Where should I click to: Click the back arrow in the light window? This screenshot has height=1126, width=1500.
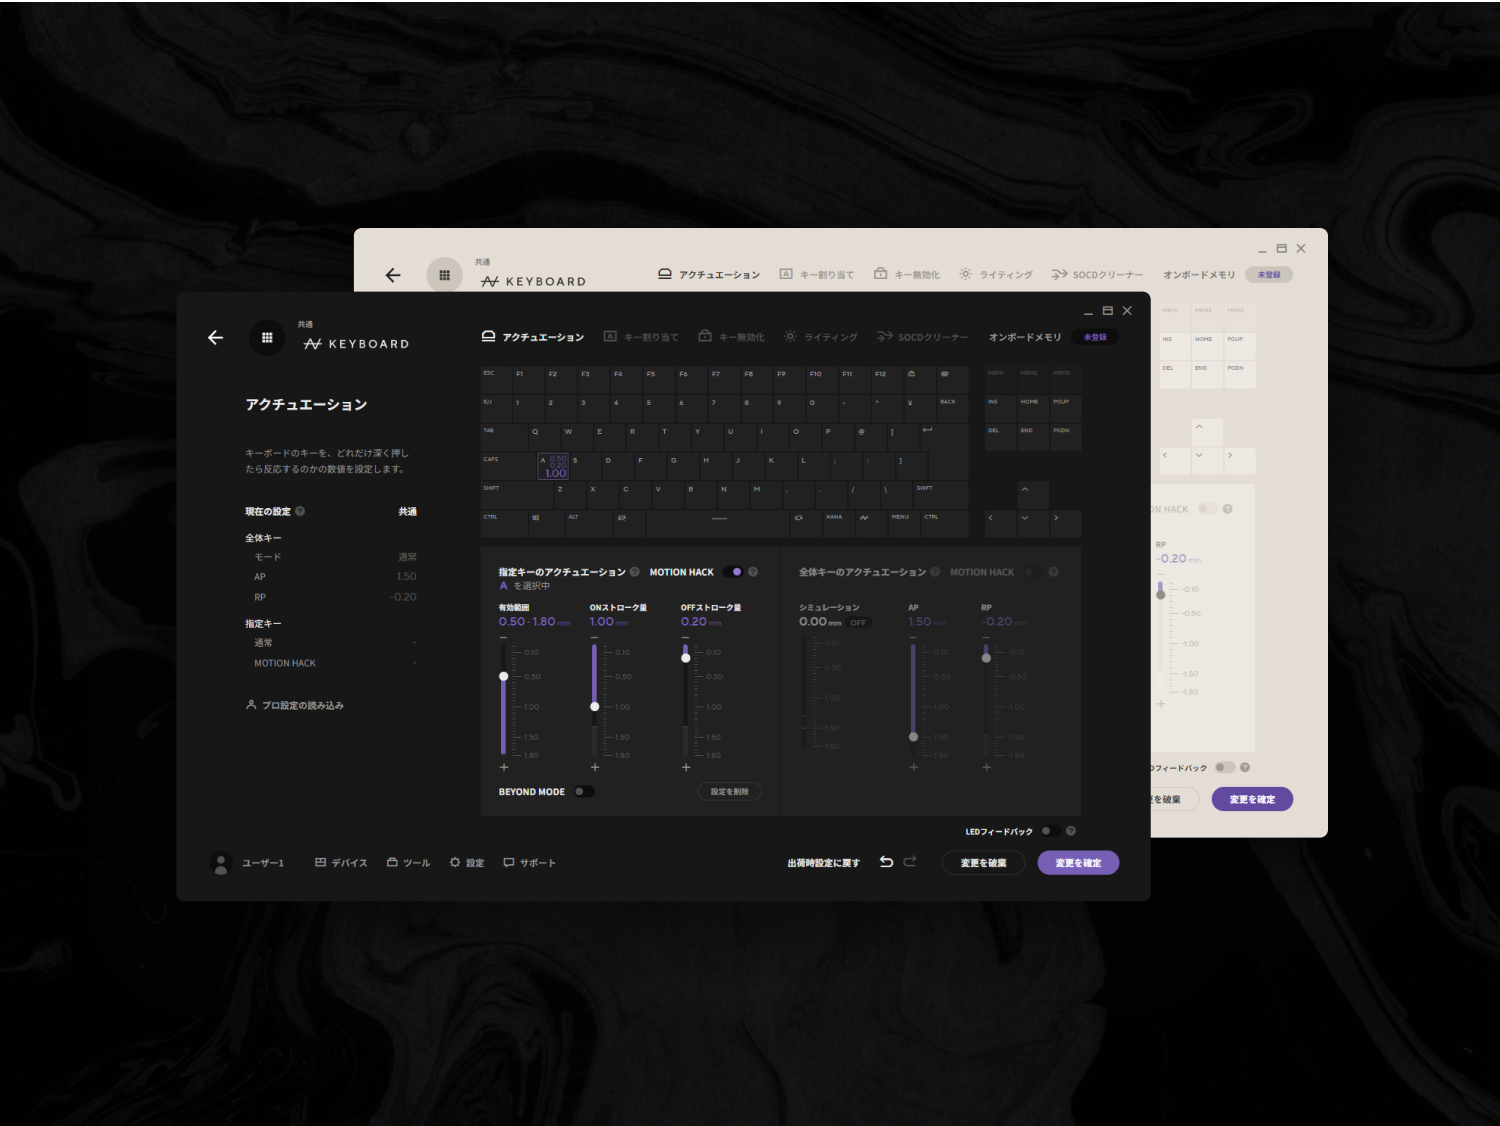[x=393, y=275]
